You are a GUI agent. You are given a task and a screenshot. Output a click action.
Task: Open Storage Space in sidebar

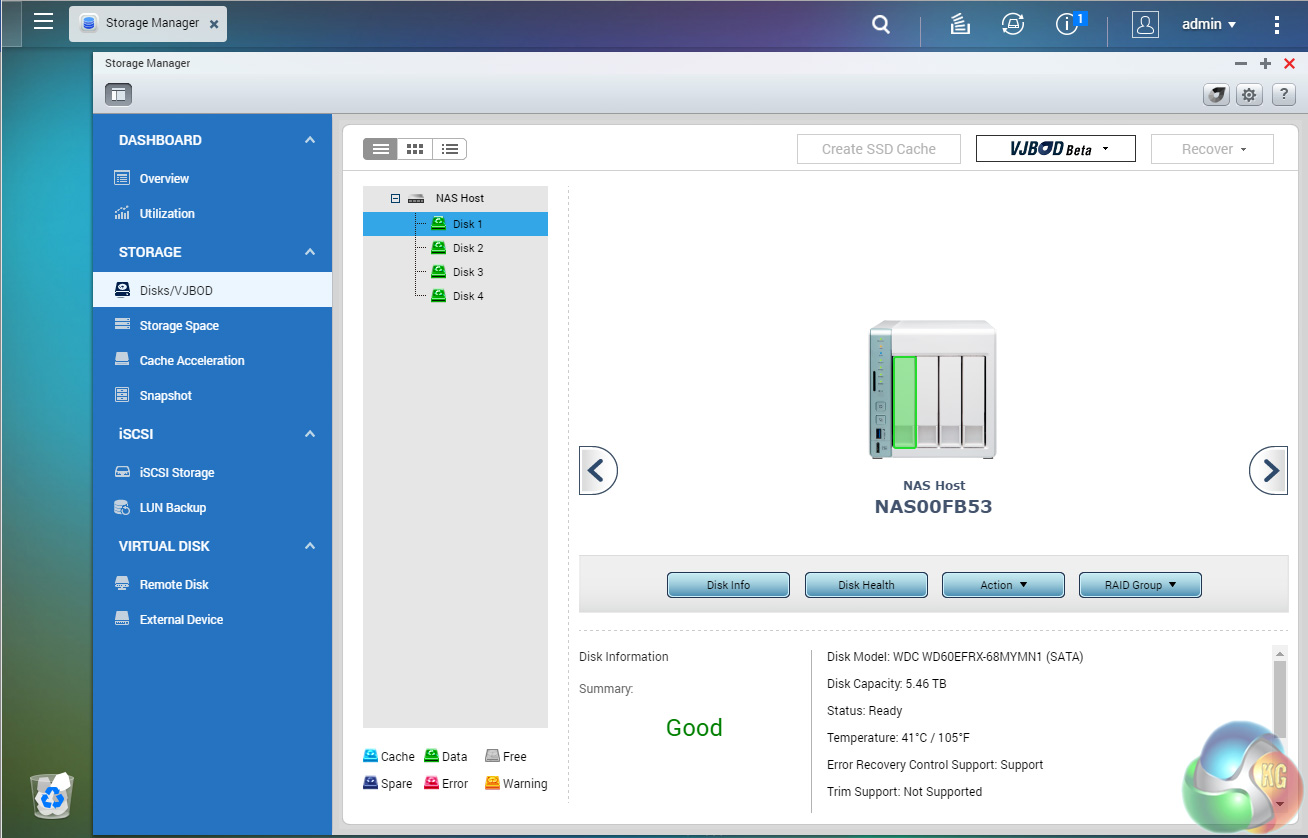tap(178, 326)
